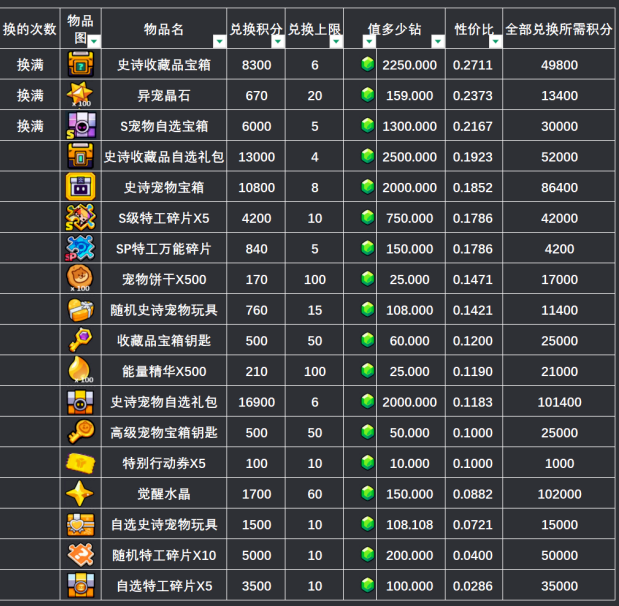This screenshot has height=606, width=619.
Task: Open the 兑换积分 column filter dropdown
Action: 278,41
